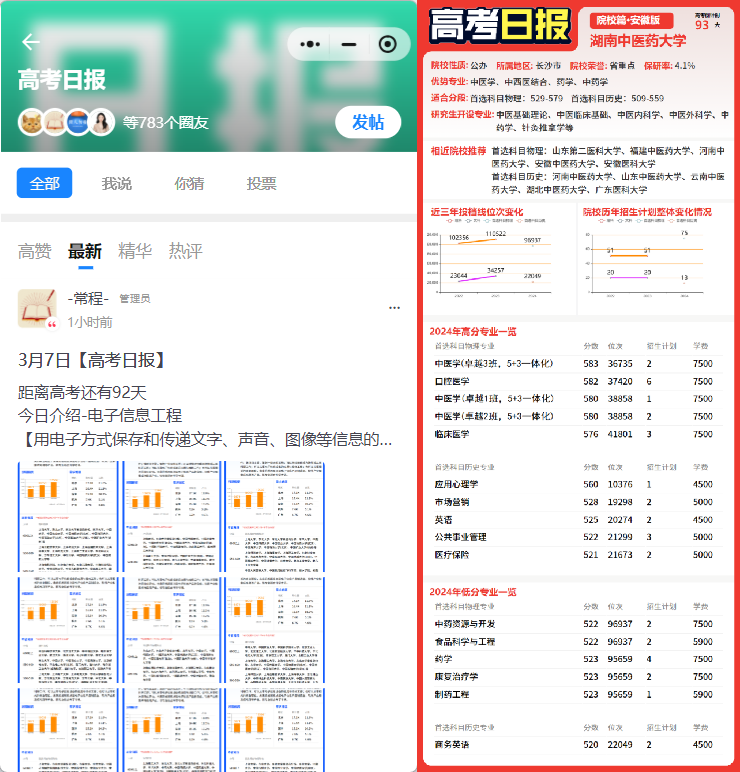Image resolution: width=740 pixels, height=772 pixels.
Task: Click the 2024年低分专业一览 section heading
Action: pos(473,592)
